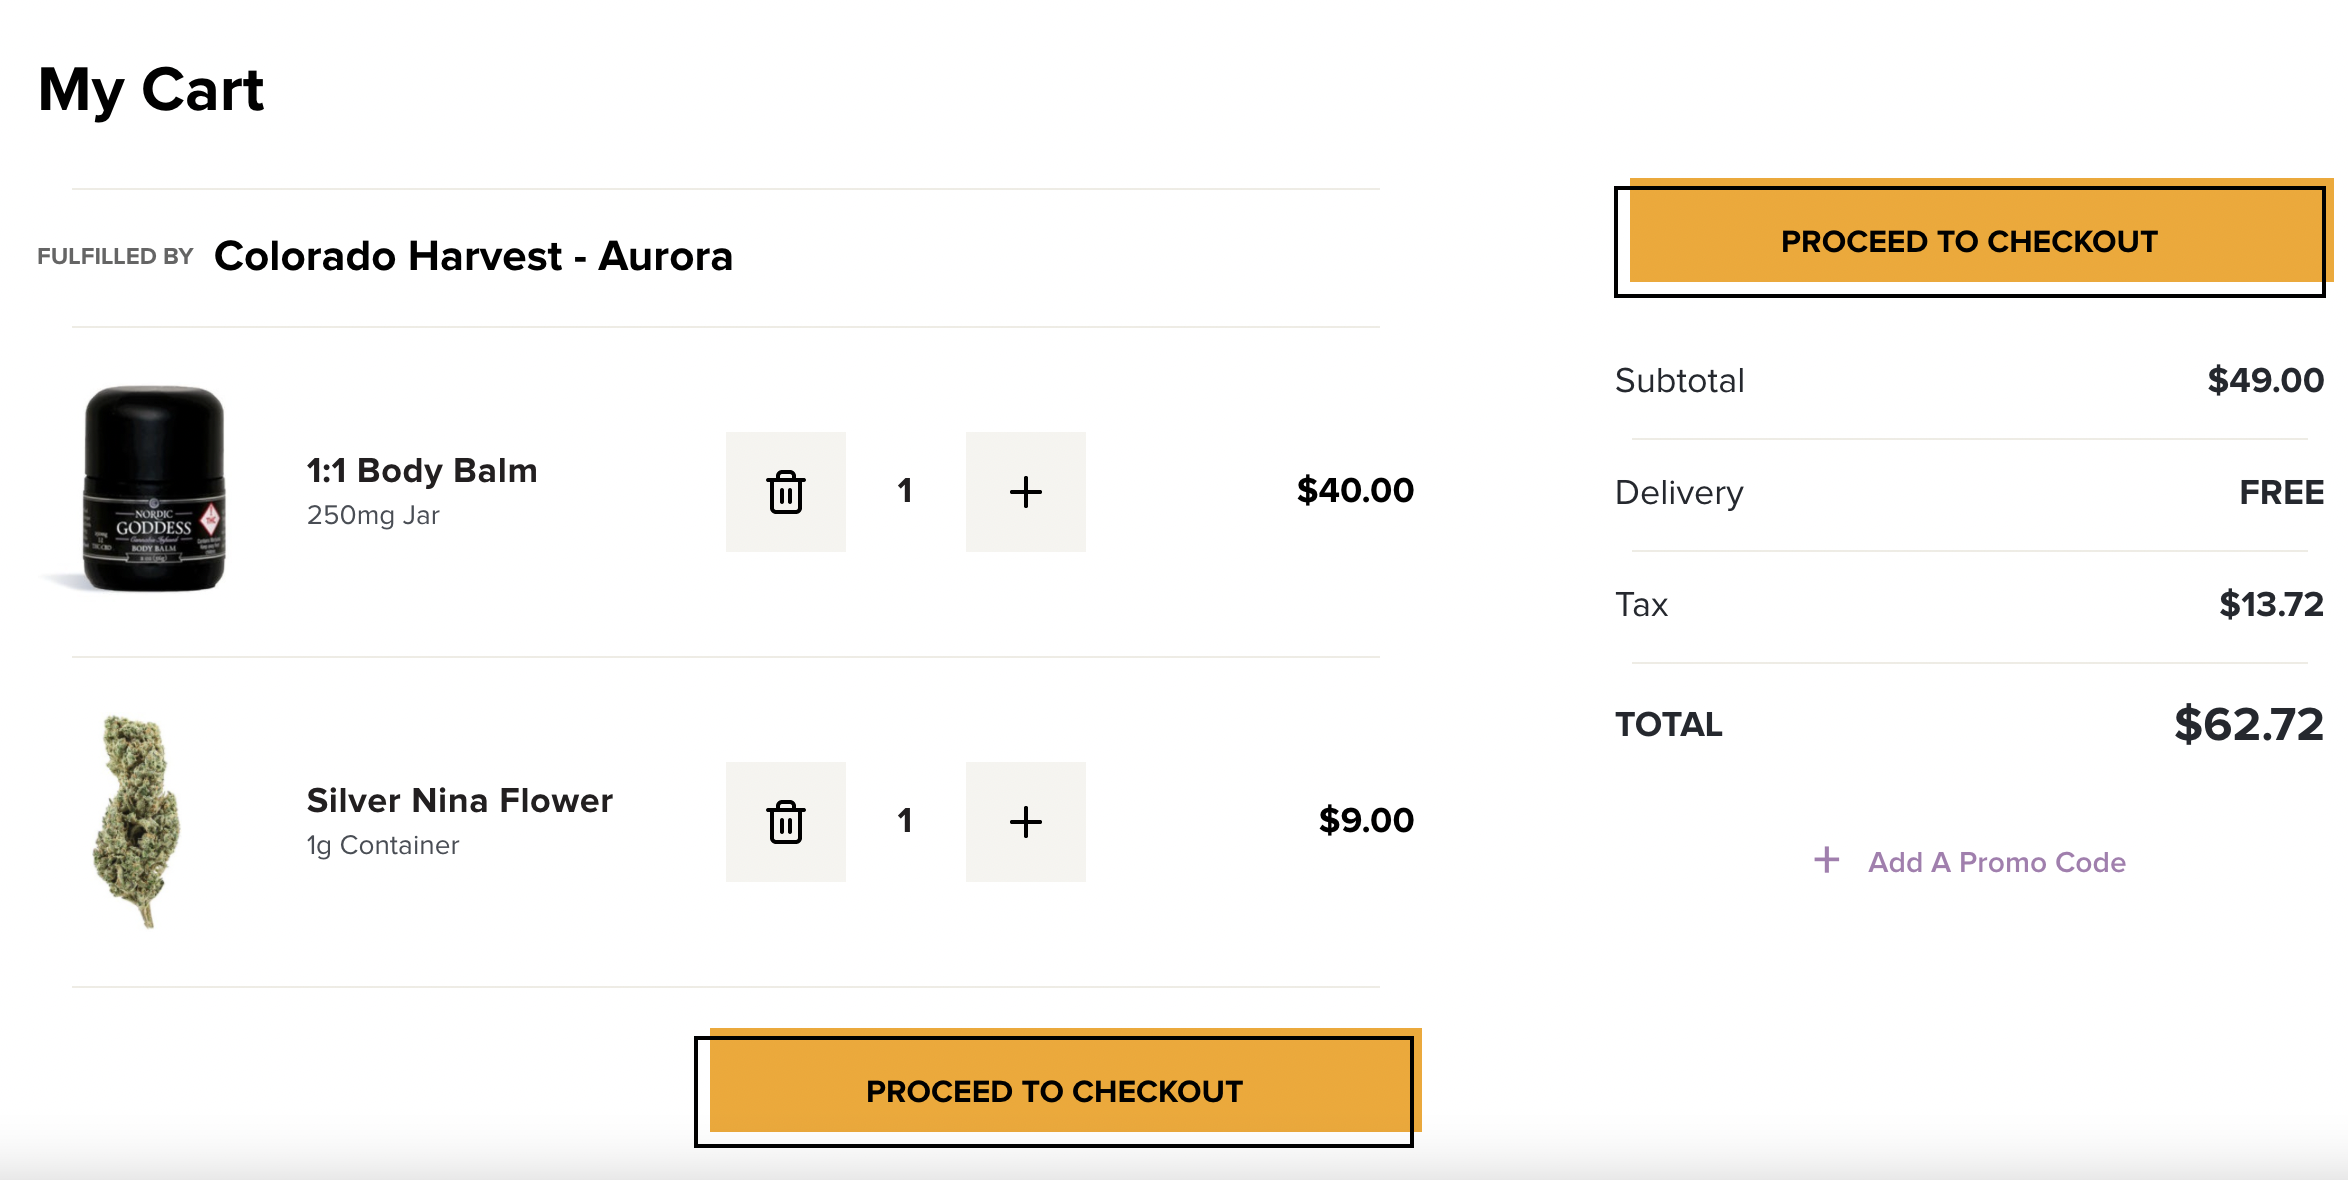The width and height of the screenshot is (2348, 1180).
Task: Open the Silver Nina Flower product title
Action: point(459,800)
